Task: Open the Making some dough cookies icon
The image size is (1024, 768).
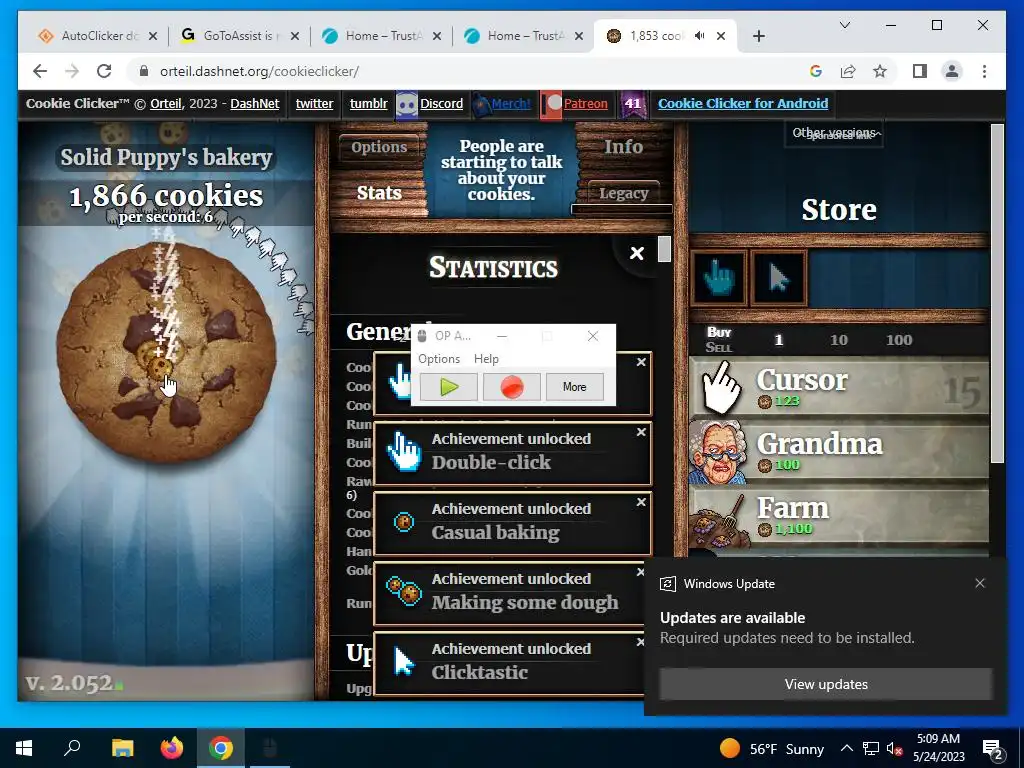Action: click(404, 592)
